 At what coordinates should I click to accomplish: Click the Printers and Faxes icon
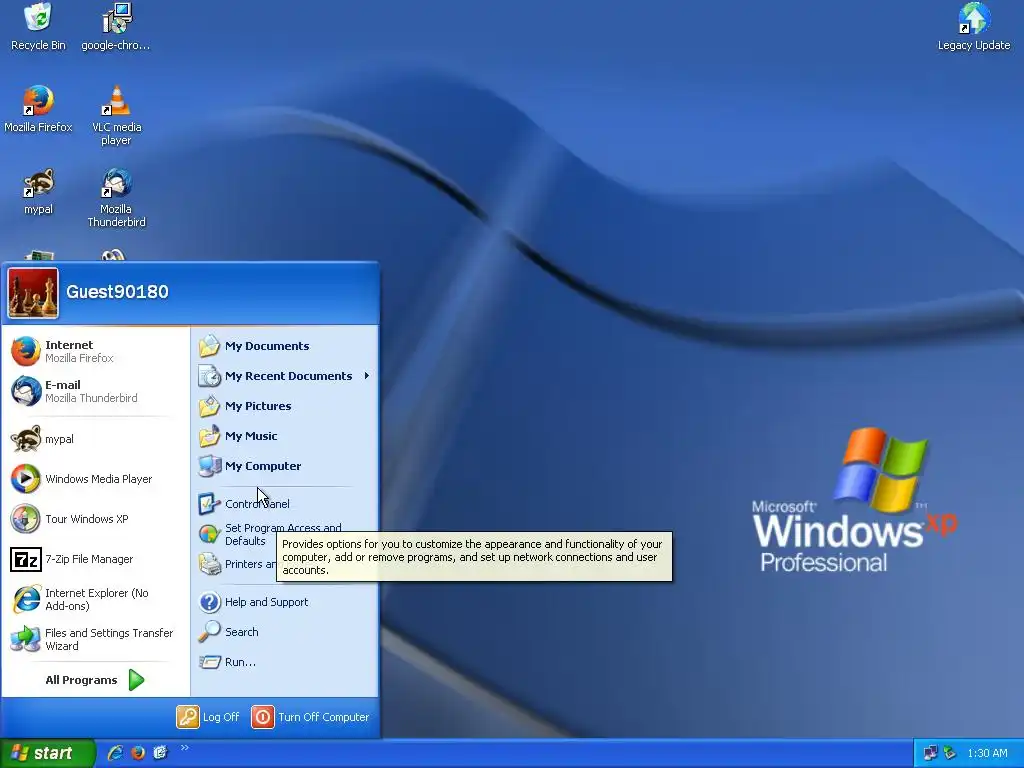(210, 564)
